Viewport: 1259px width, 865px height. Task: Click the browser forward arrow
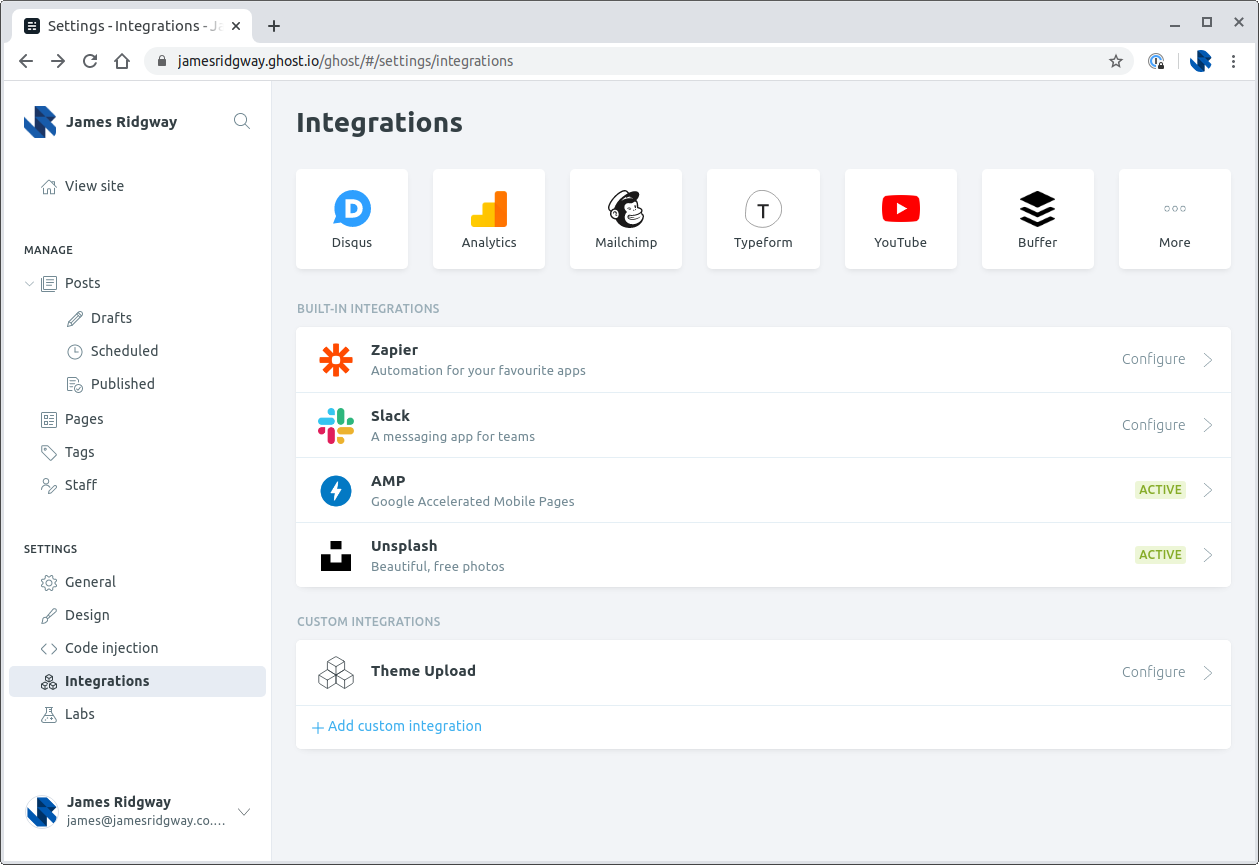[x=58, y=61]
